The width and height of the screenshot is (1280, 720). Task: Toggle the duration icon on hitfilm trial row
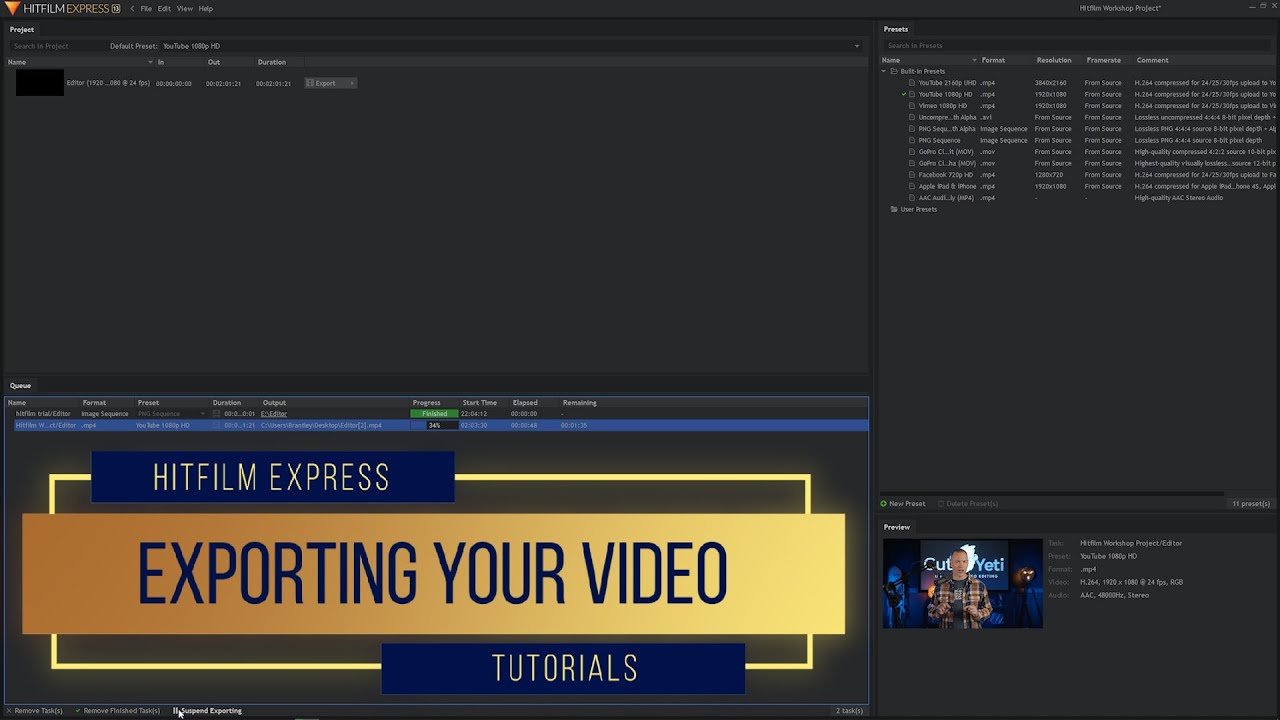pyautogui.click(x=216, y=414)
